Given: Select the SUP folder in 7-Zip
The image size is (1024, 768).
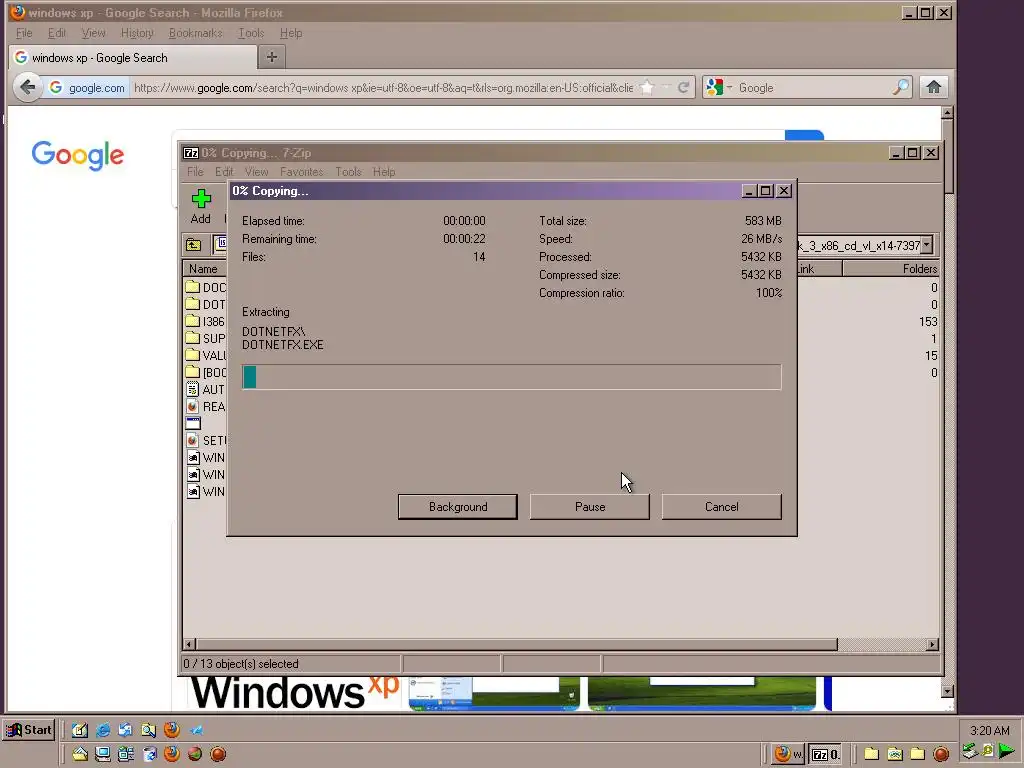Looking at the screenshot, I should point(204,338).
